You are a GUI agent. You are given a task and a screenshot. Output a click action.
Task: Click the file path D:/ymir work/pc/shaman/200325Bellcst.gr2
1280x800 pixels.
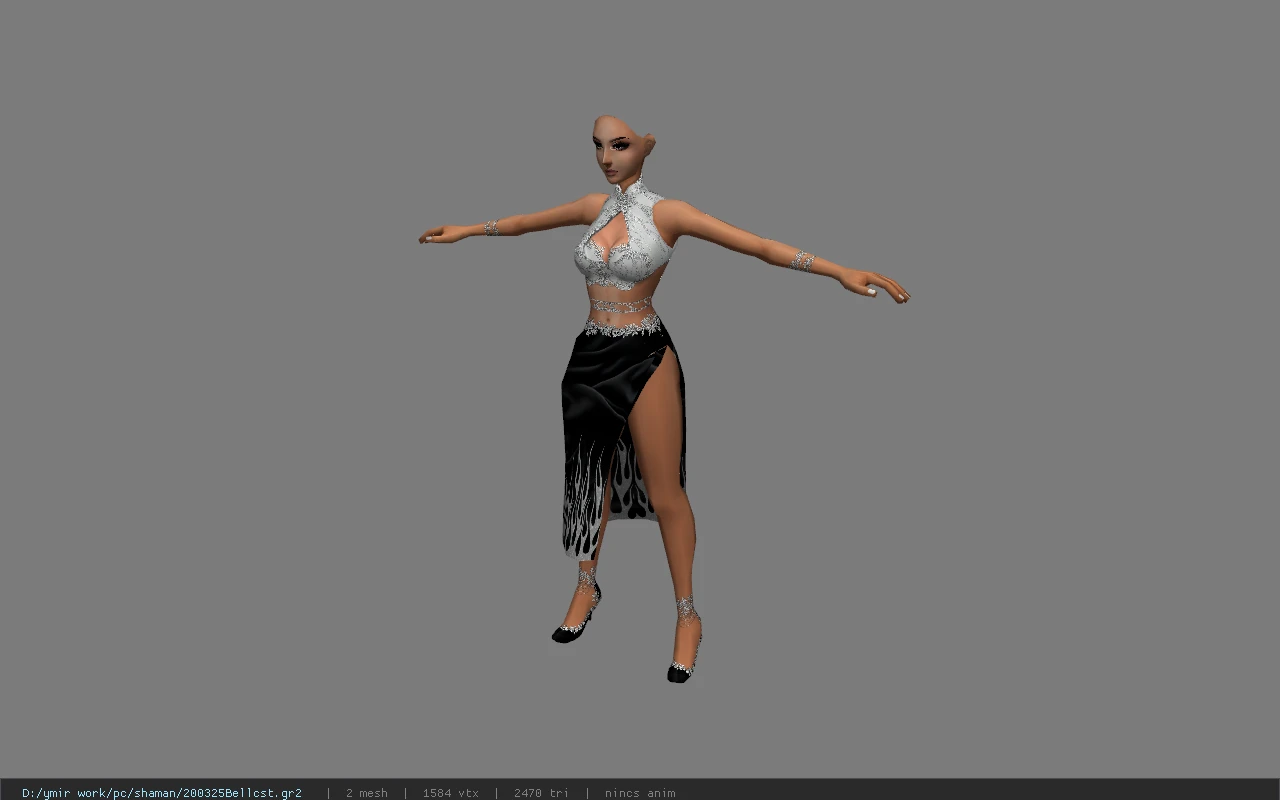tap(162, 793)
